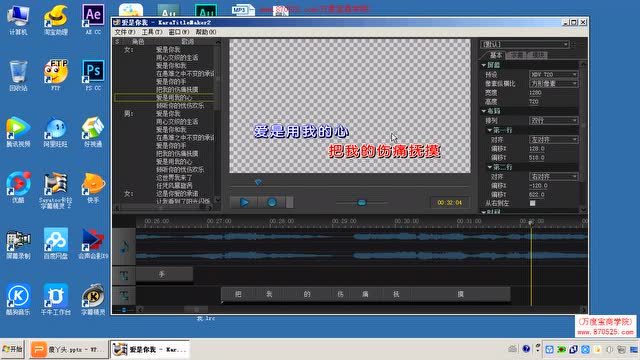The height and width of the screenshot is (360, 640).
Task: Select the first lyric row 爱是你我
Action: click(164, 49)
